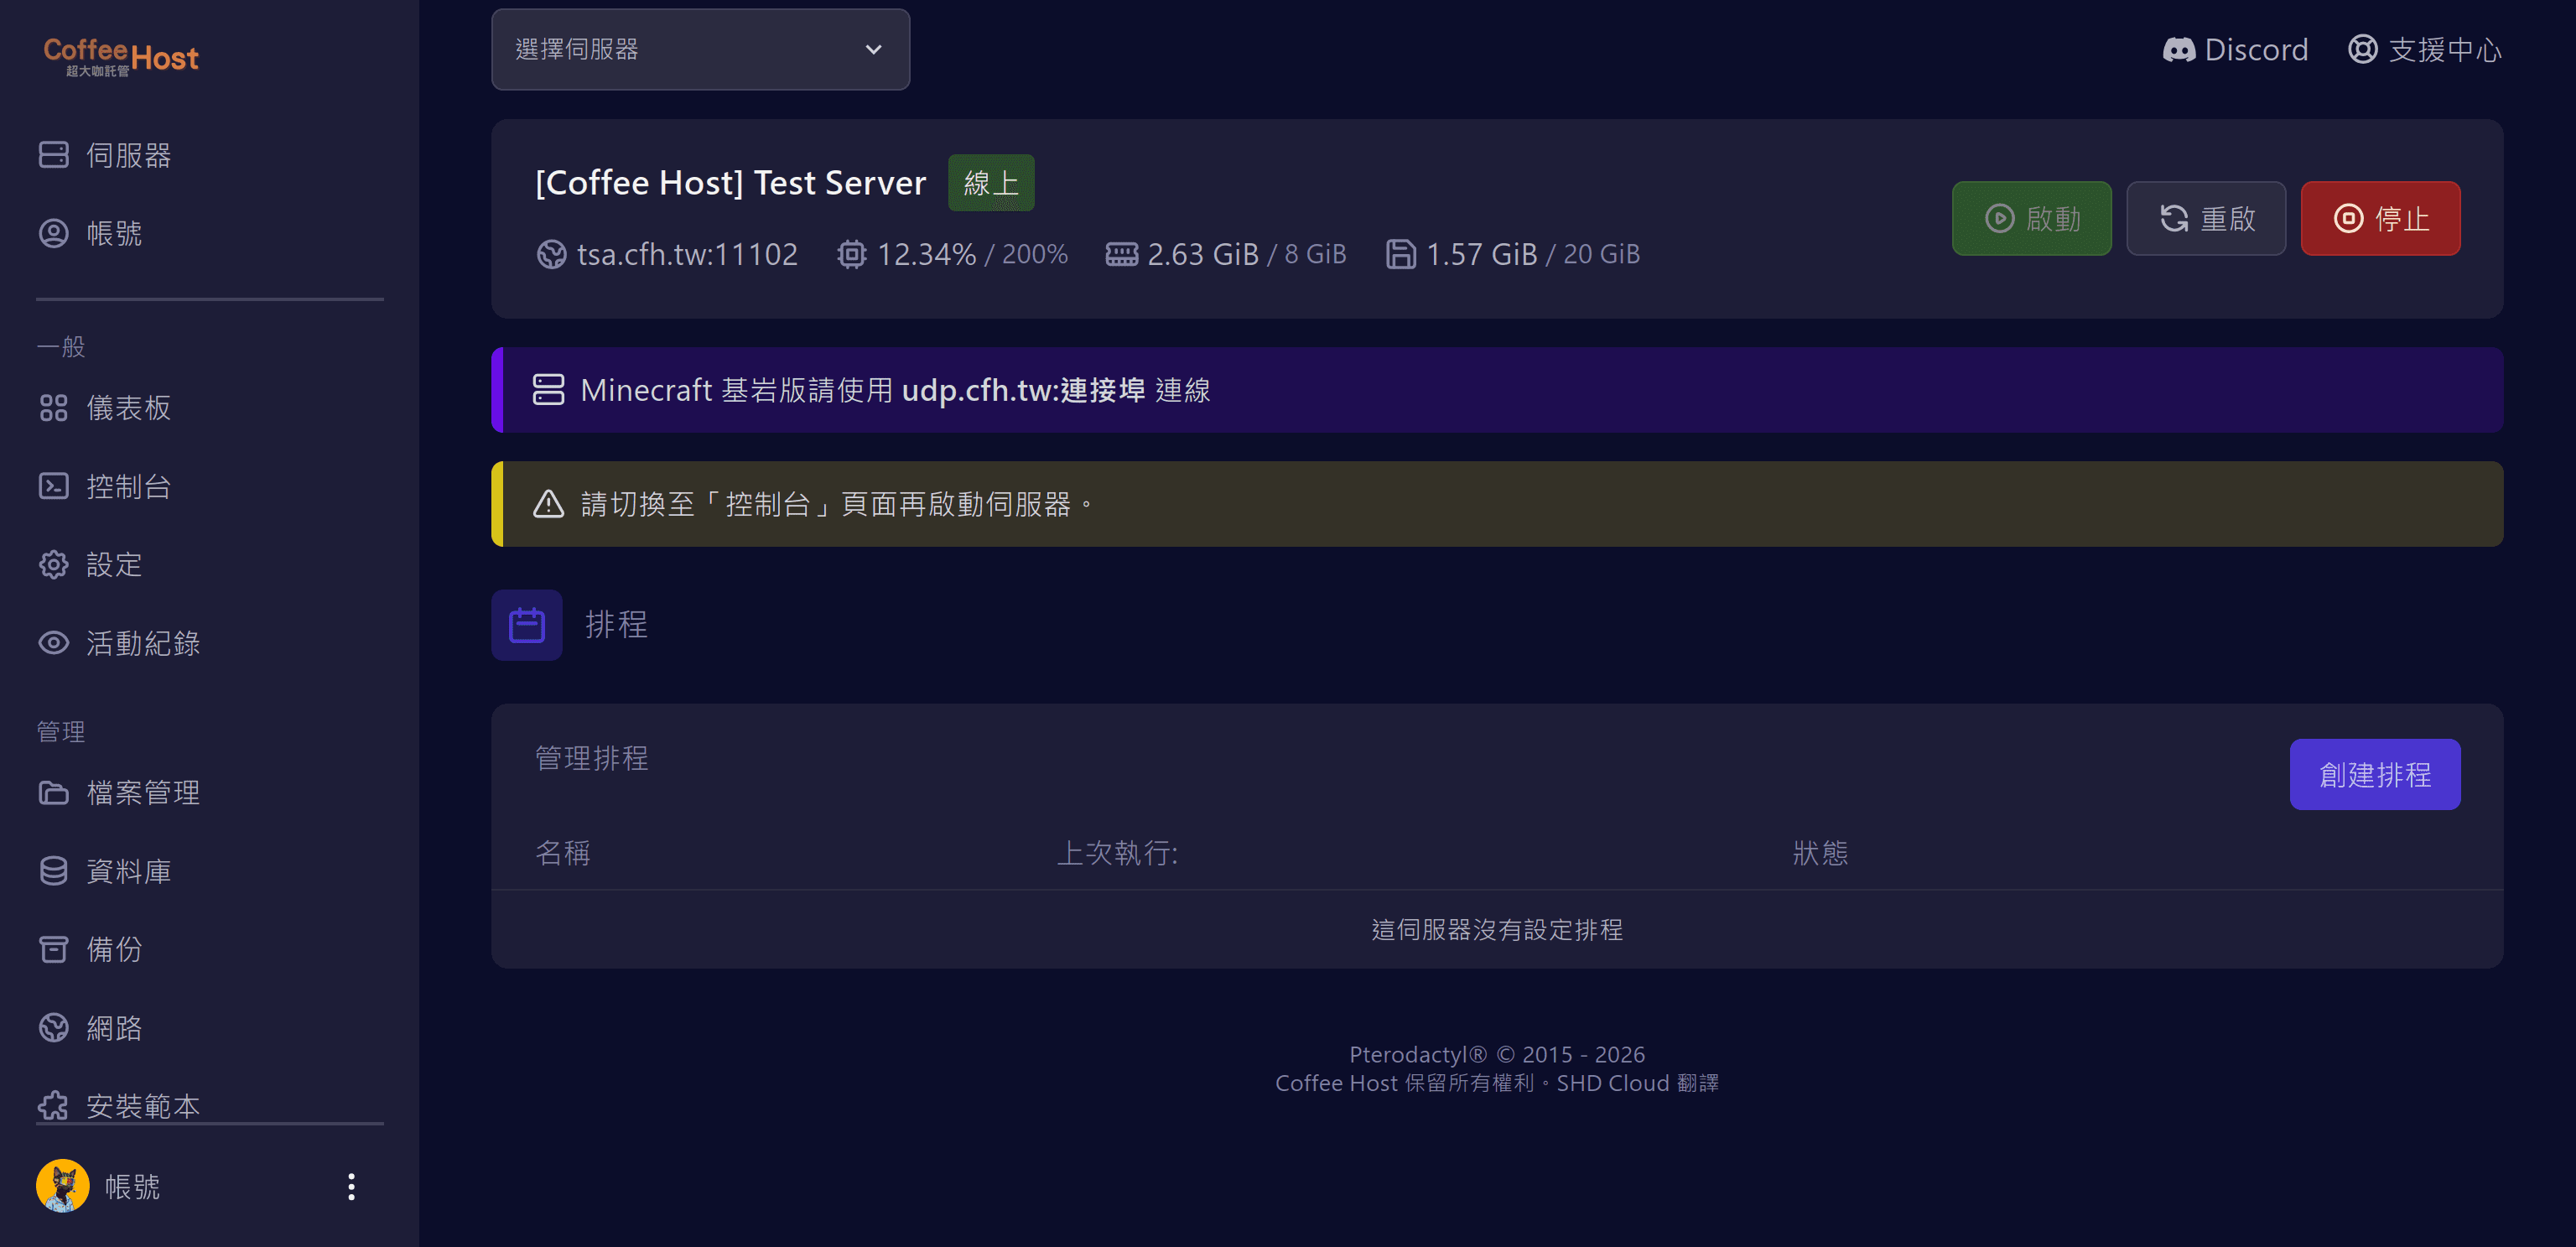Image resolution: width=2576 pixels, height=1247 pixels.
Task: Click the 創建排程 create schedule button
Action: [2374, 774]
